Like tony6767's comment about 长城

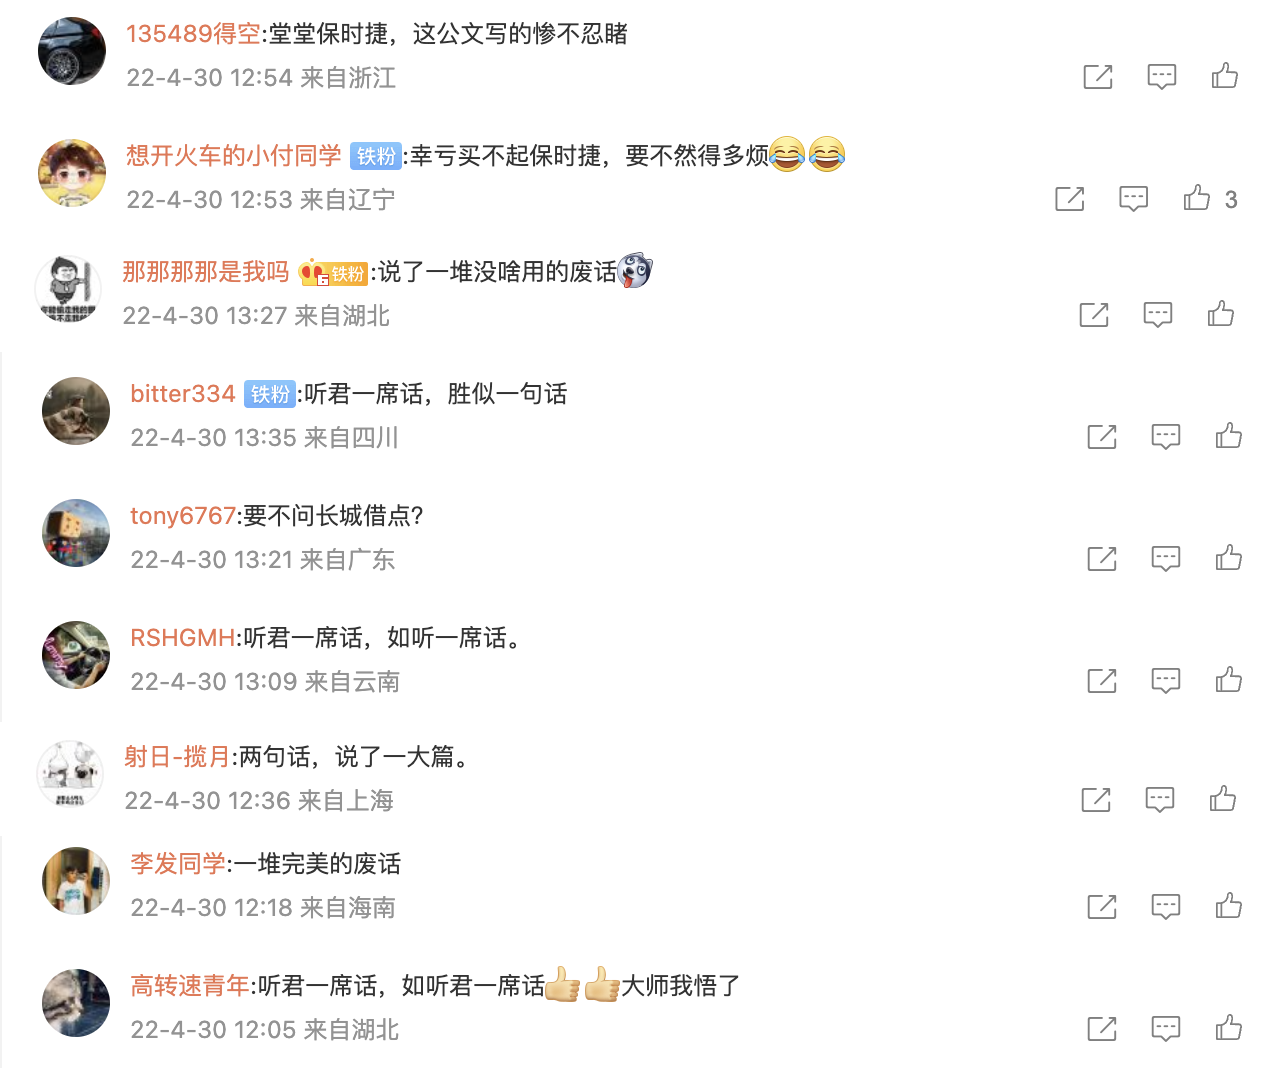(x=1229, y=558)
